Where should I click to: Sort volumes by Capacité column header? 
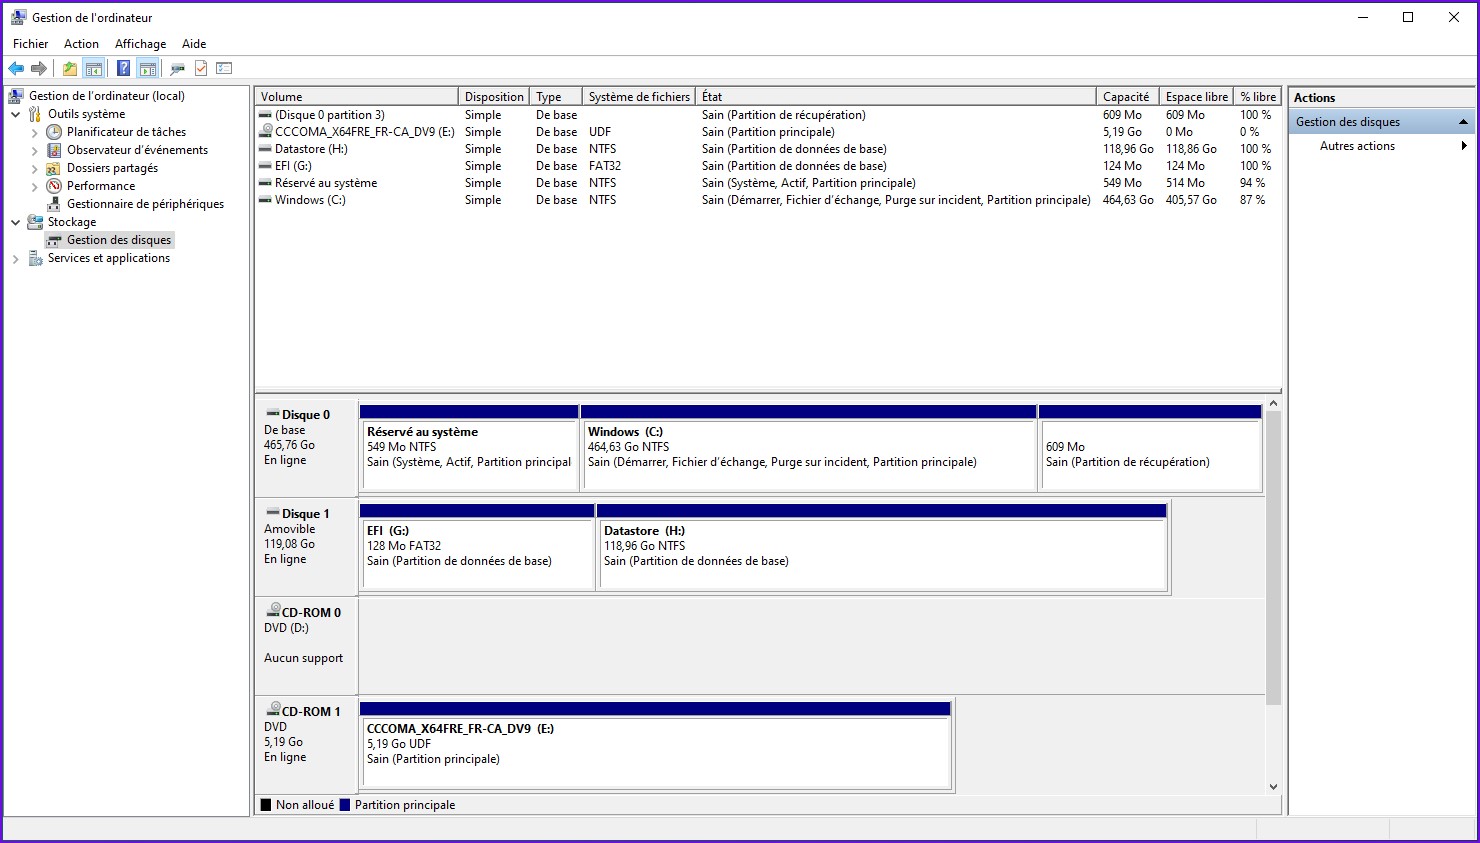pyautogui.click(x=1126, y=97)
